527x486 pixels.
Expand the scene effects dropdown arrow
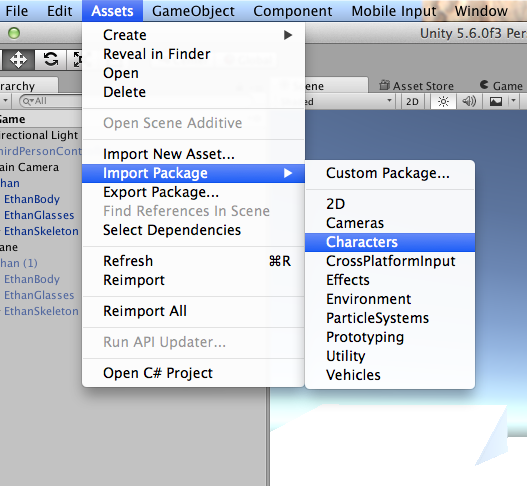pos(513,100)
